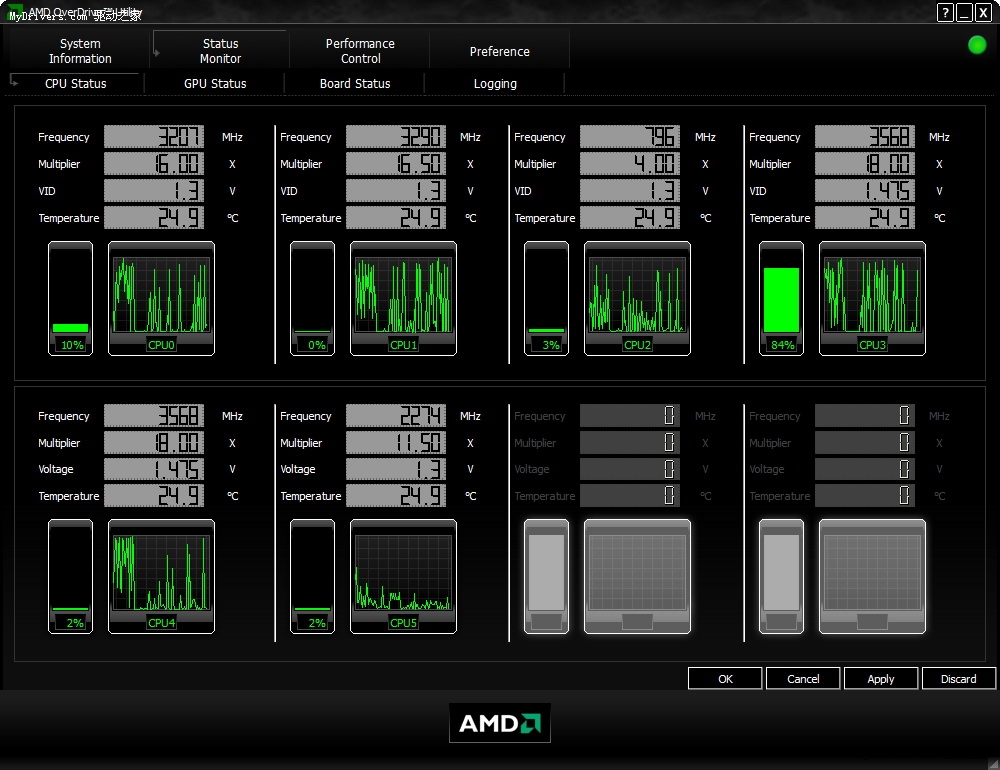This screenshot has width=1000, height=770.
Task: Go to the Preference tab
Action: click(x=499, y=51)
